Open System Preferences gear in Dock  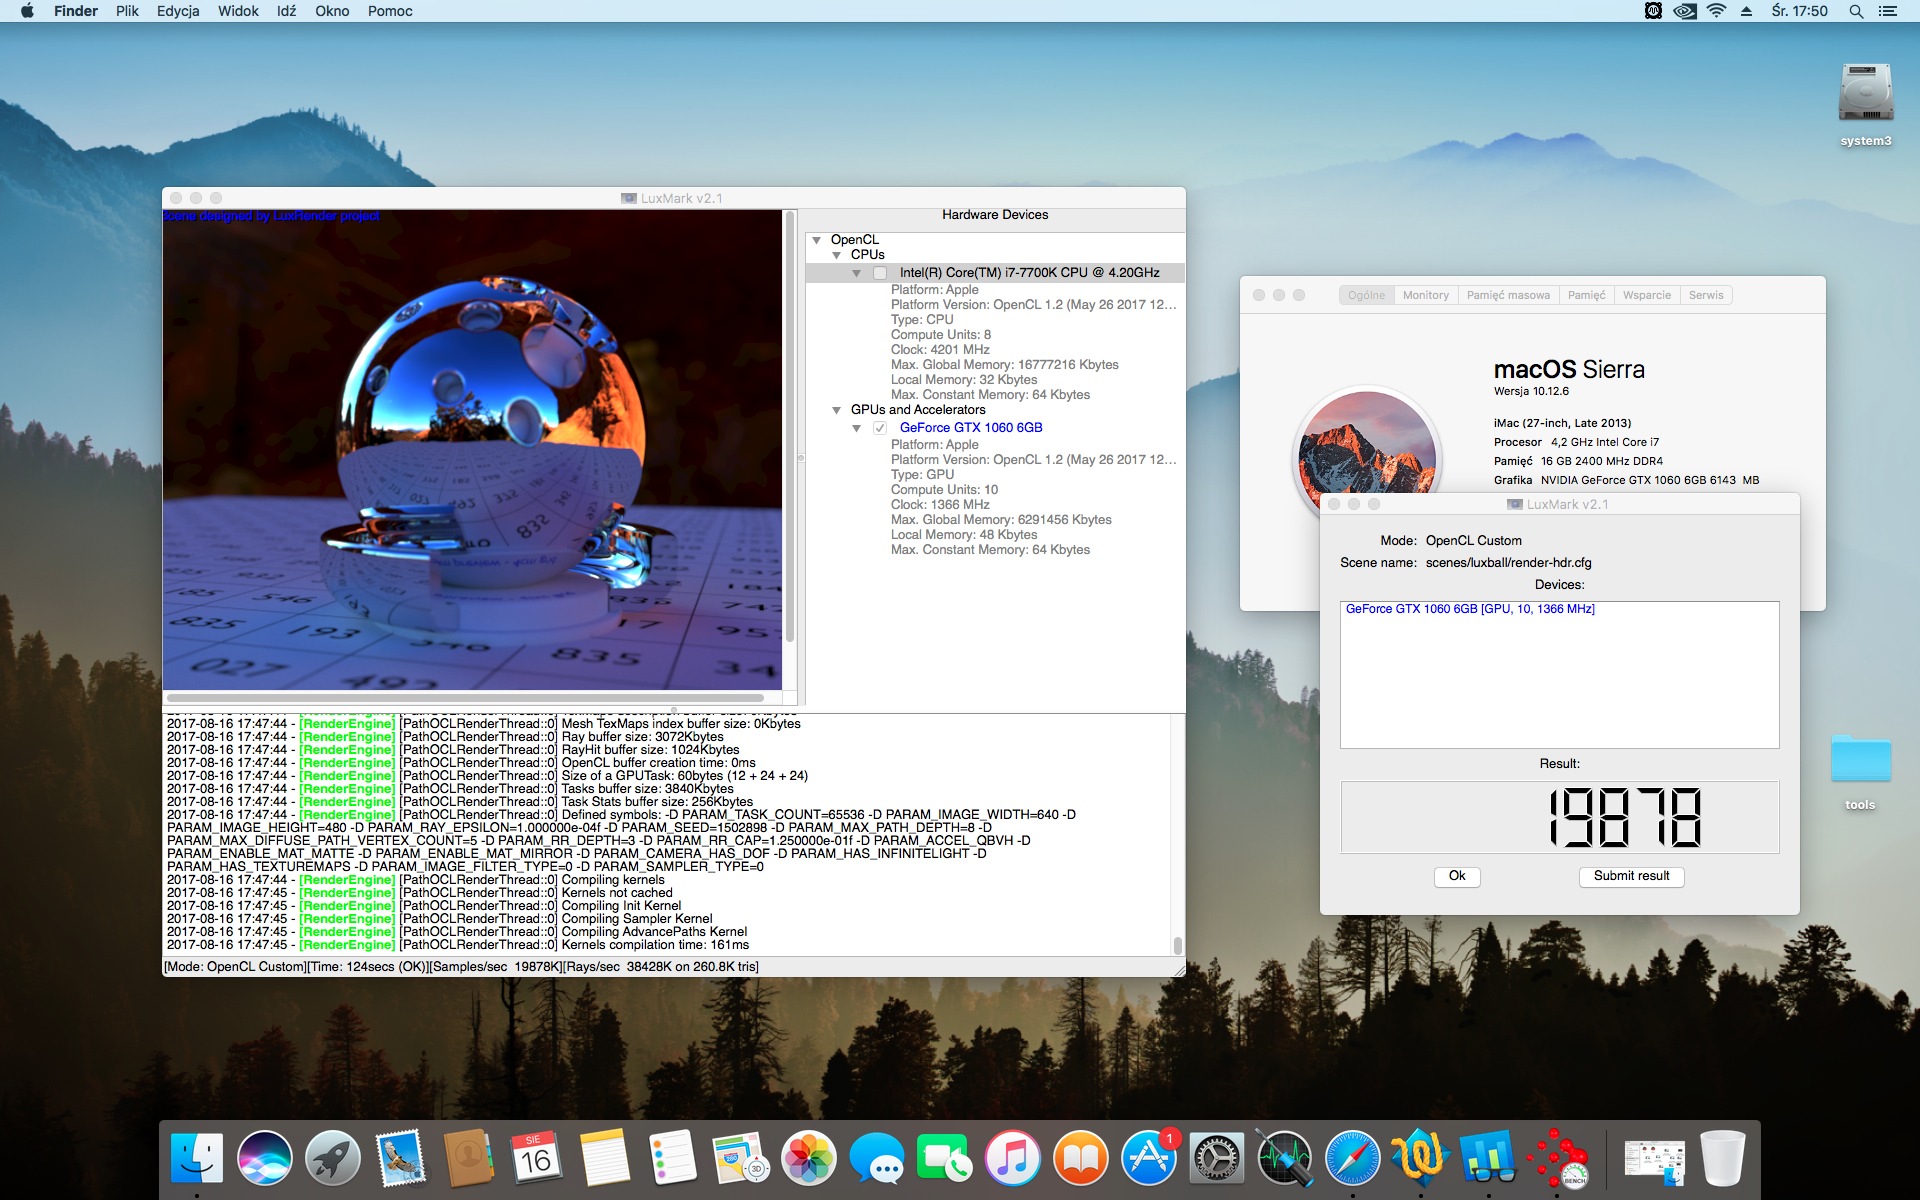pos(1216,1160)
